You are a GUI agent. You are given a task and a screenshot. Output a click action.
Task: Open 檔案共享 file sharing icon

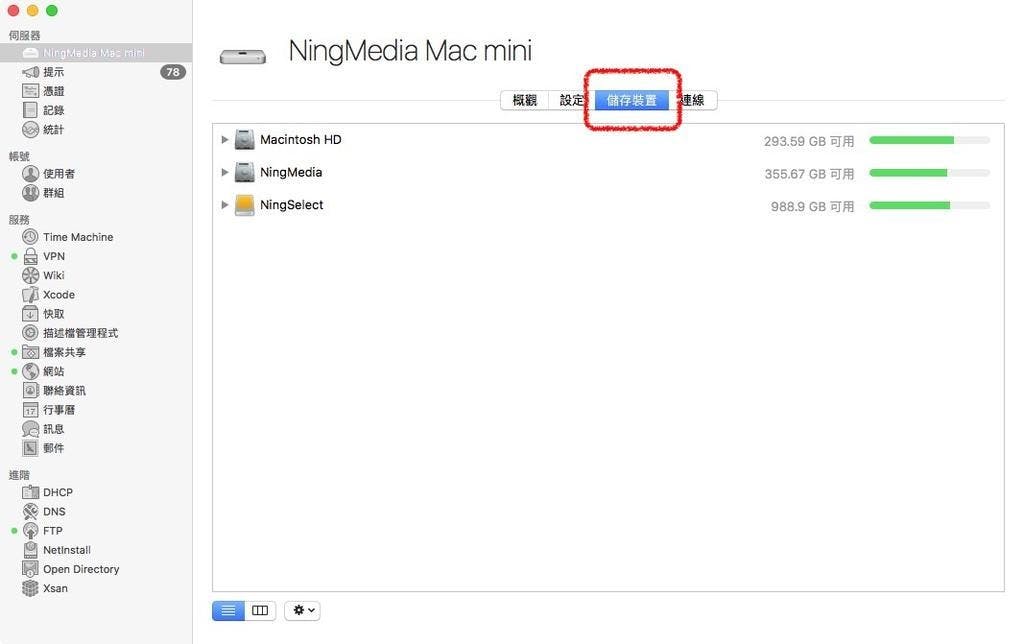click(x=31, y=352)
